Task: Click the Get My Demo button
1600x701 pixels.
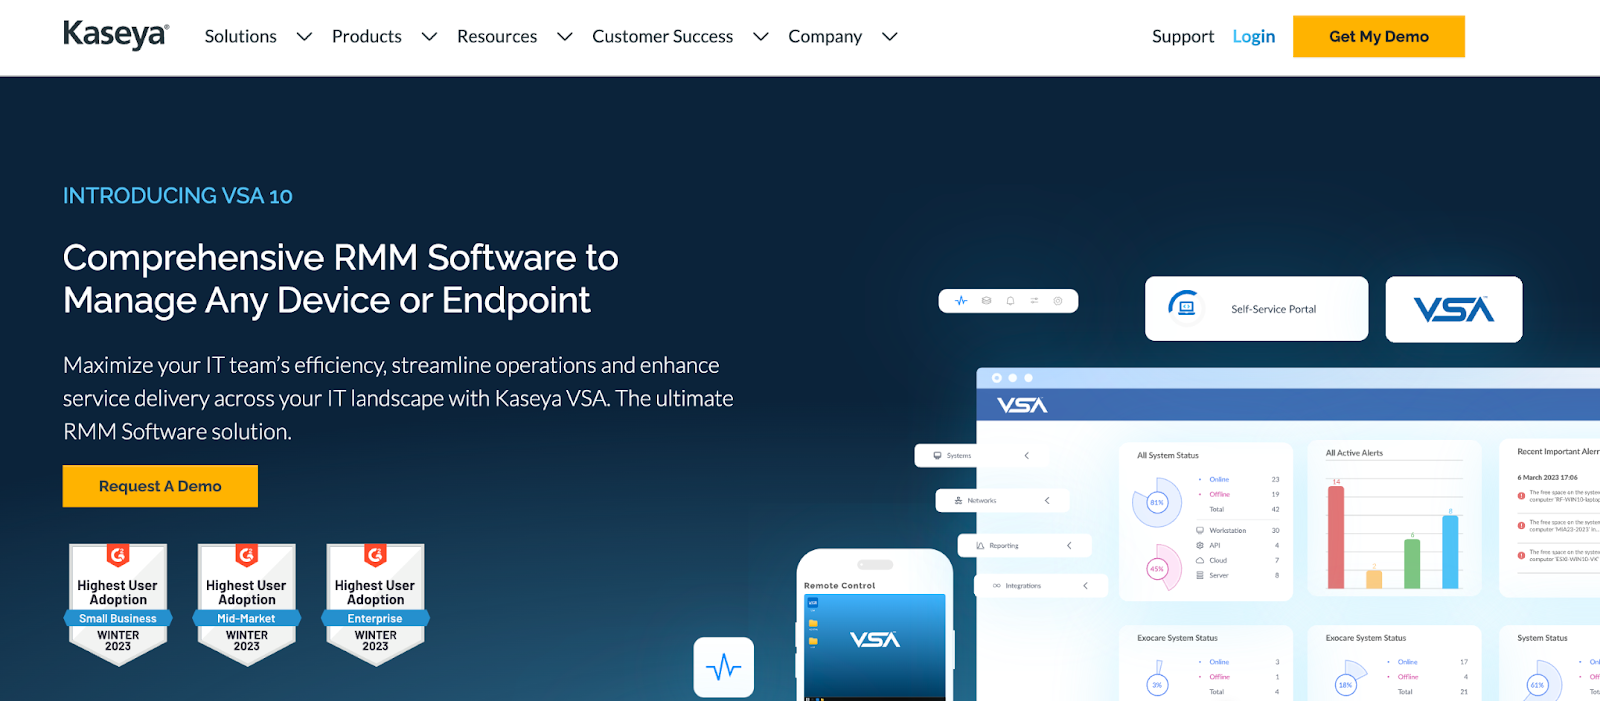Action: pyautogui.click(x=1379, y=36)
